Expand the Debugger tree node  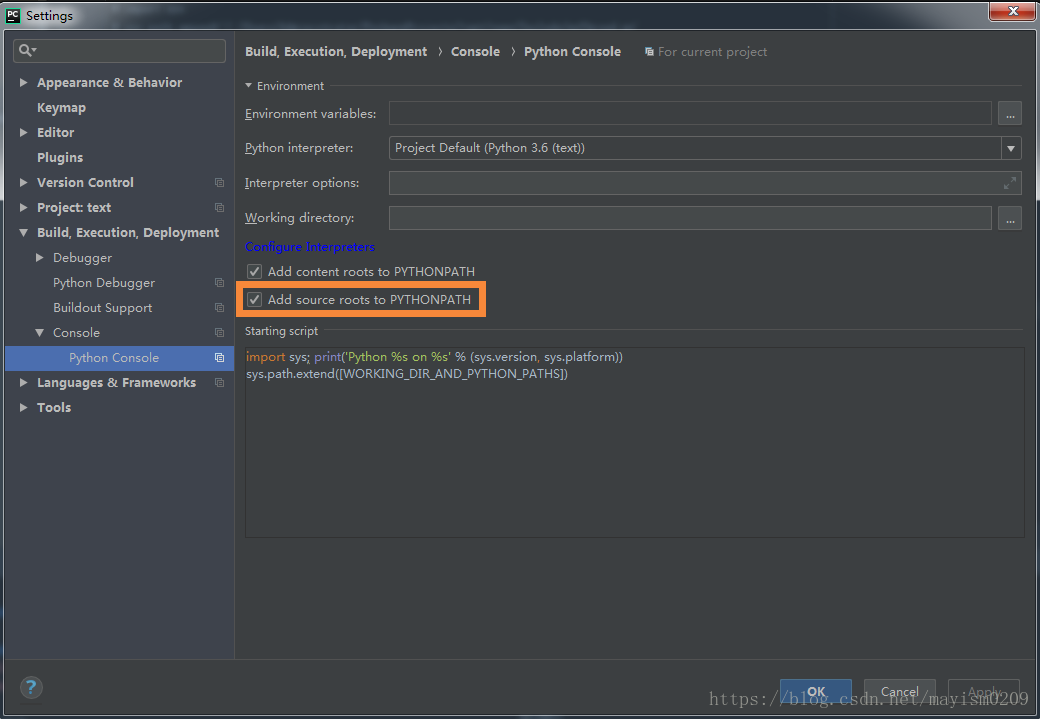point(39,257)
